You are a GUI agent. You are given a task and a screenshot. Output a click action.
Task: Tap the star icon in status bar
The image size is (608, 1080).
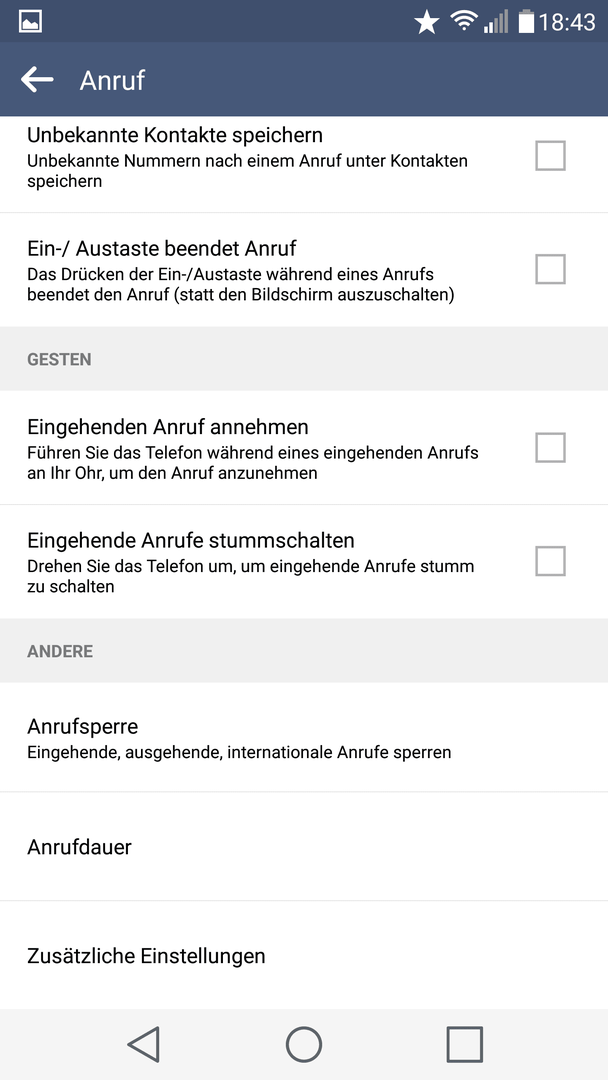pyautogui.click(x=426, y=22)
